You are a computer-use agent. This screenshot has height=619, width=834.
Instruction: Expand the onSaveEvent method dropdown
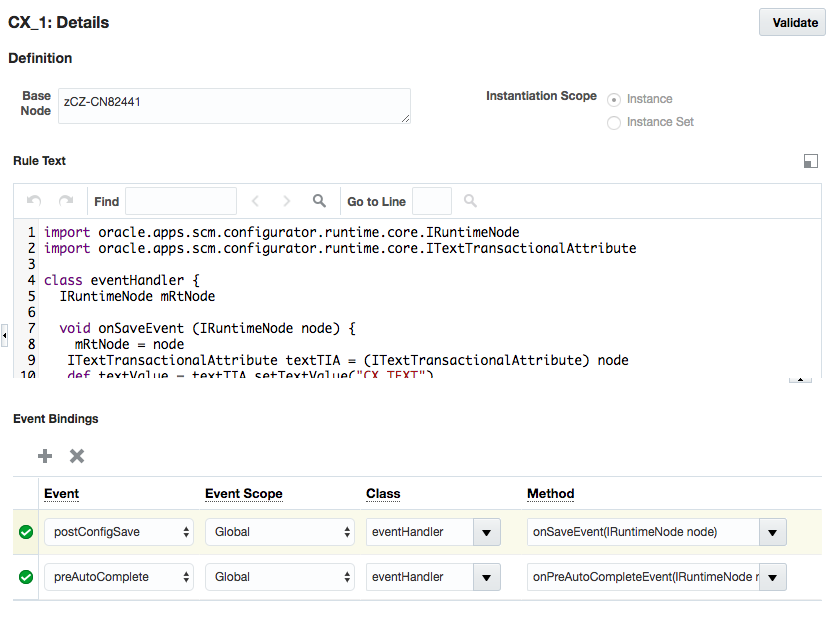pyautogui.click(x=772, y=532)
